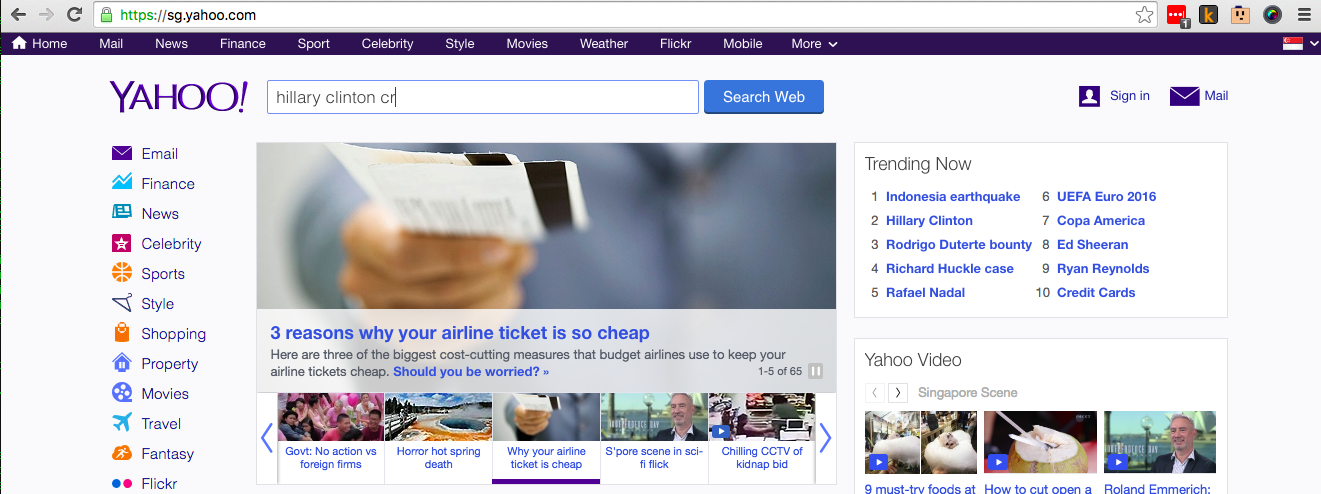Click the Sign in person icon
This screenshot has height=494, width=1321.
[1089, 96]
